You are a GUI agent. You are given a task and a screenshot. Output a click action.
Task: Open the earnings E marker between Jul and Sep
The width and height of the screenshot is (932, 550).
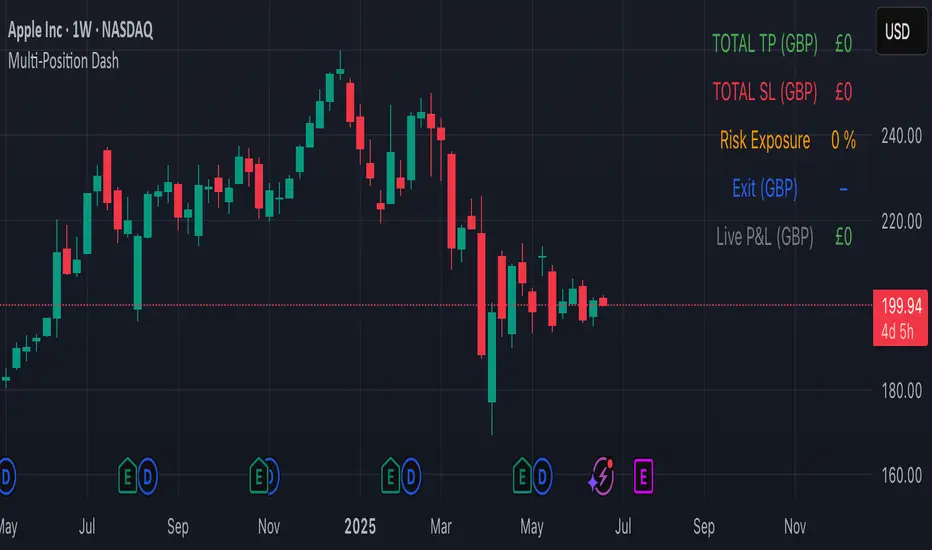(x=128, y=476)
